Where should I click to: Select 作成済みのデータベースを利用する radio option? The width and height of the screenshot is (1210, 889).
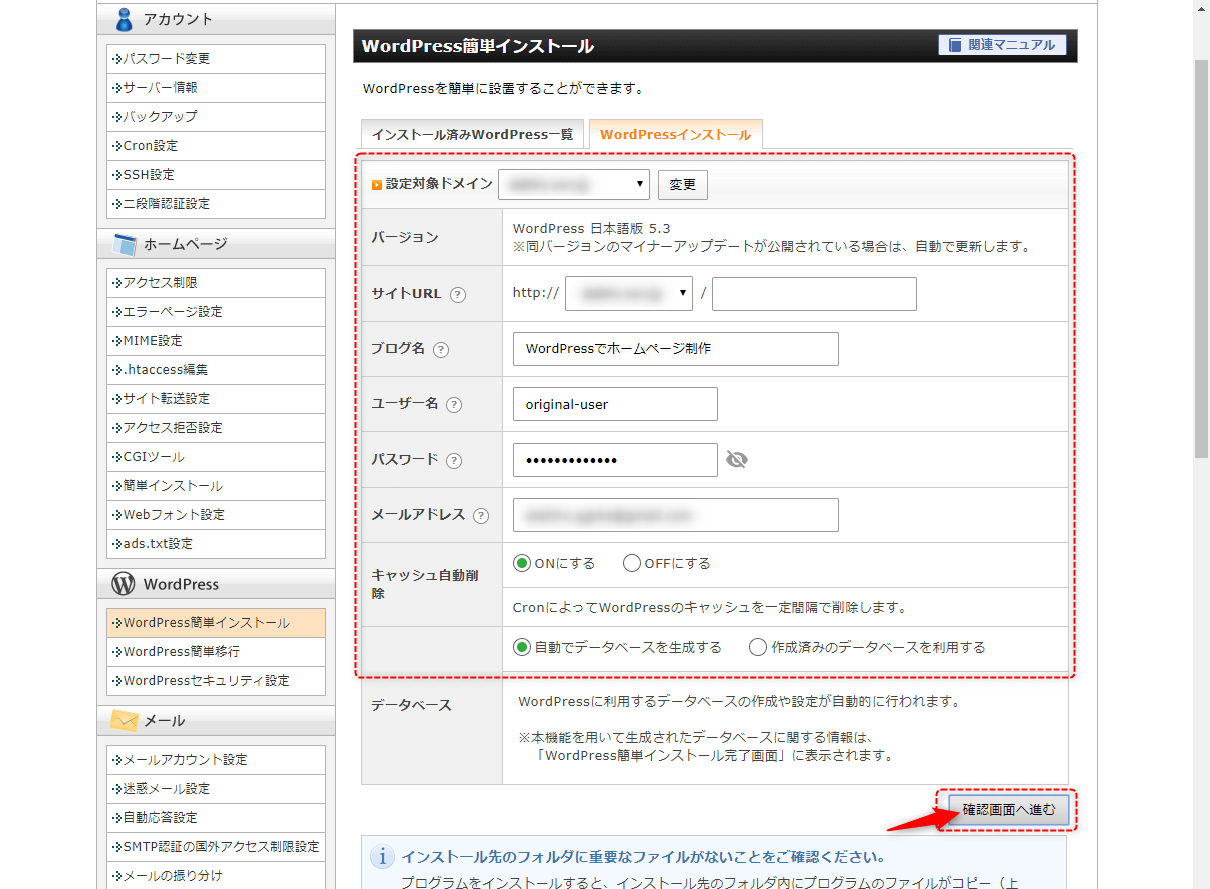(758, 647)
